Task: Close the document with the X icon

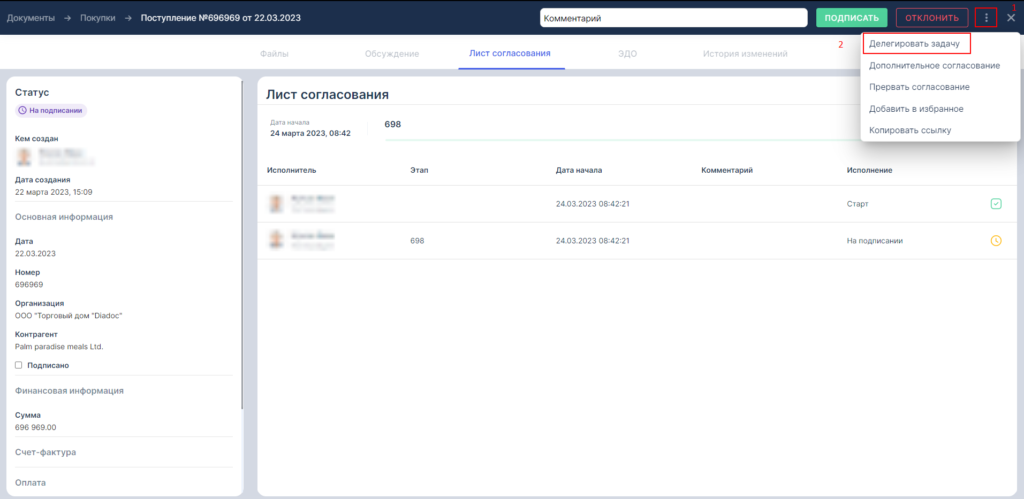Action: point(1011,18)
